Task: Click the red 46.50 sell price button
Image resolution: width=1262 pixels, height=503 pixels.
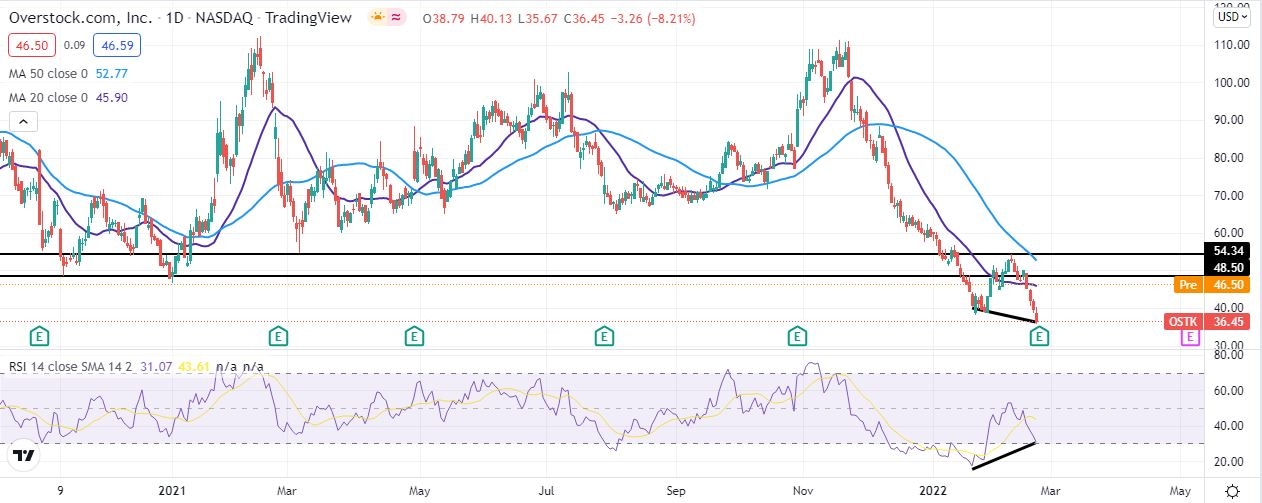Action: [x=30, y=45]
